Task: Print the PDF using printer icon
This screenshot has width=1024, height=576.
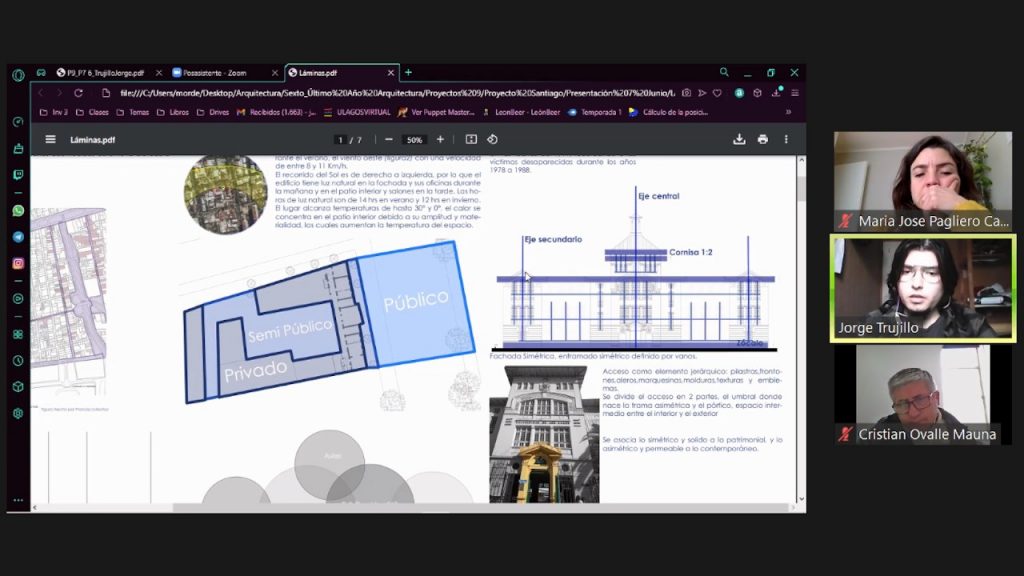Action: click(763, 139)
